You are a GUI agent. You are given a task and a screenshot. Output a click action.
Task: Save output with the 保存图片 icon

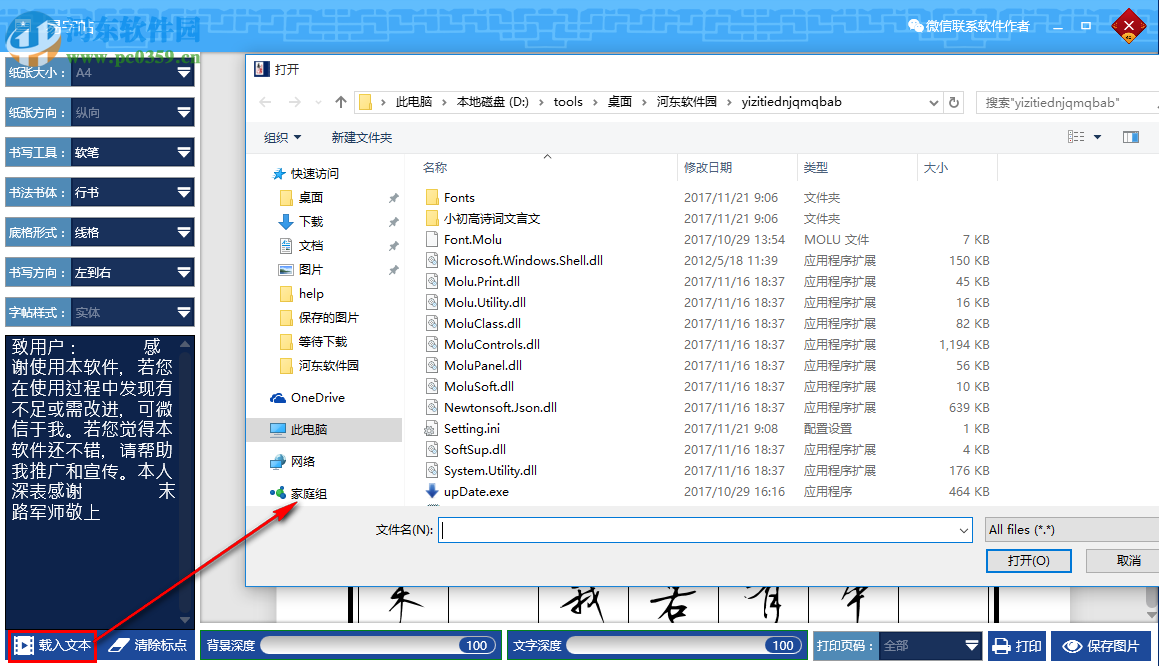[x=1102, y=645]
